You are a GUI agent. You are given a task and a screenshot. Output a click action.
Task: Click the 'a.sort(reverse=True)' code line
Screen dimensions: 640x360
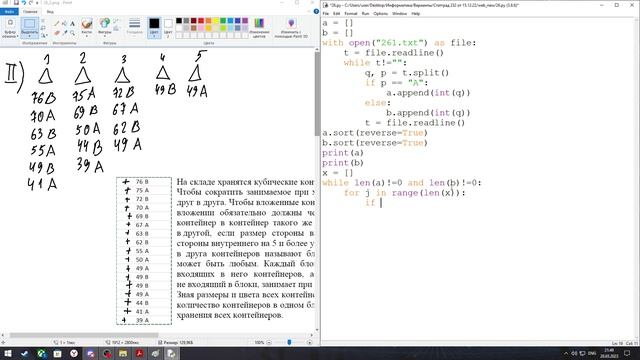375,133
